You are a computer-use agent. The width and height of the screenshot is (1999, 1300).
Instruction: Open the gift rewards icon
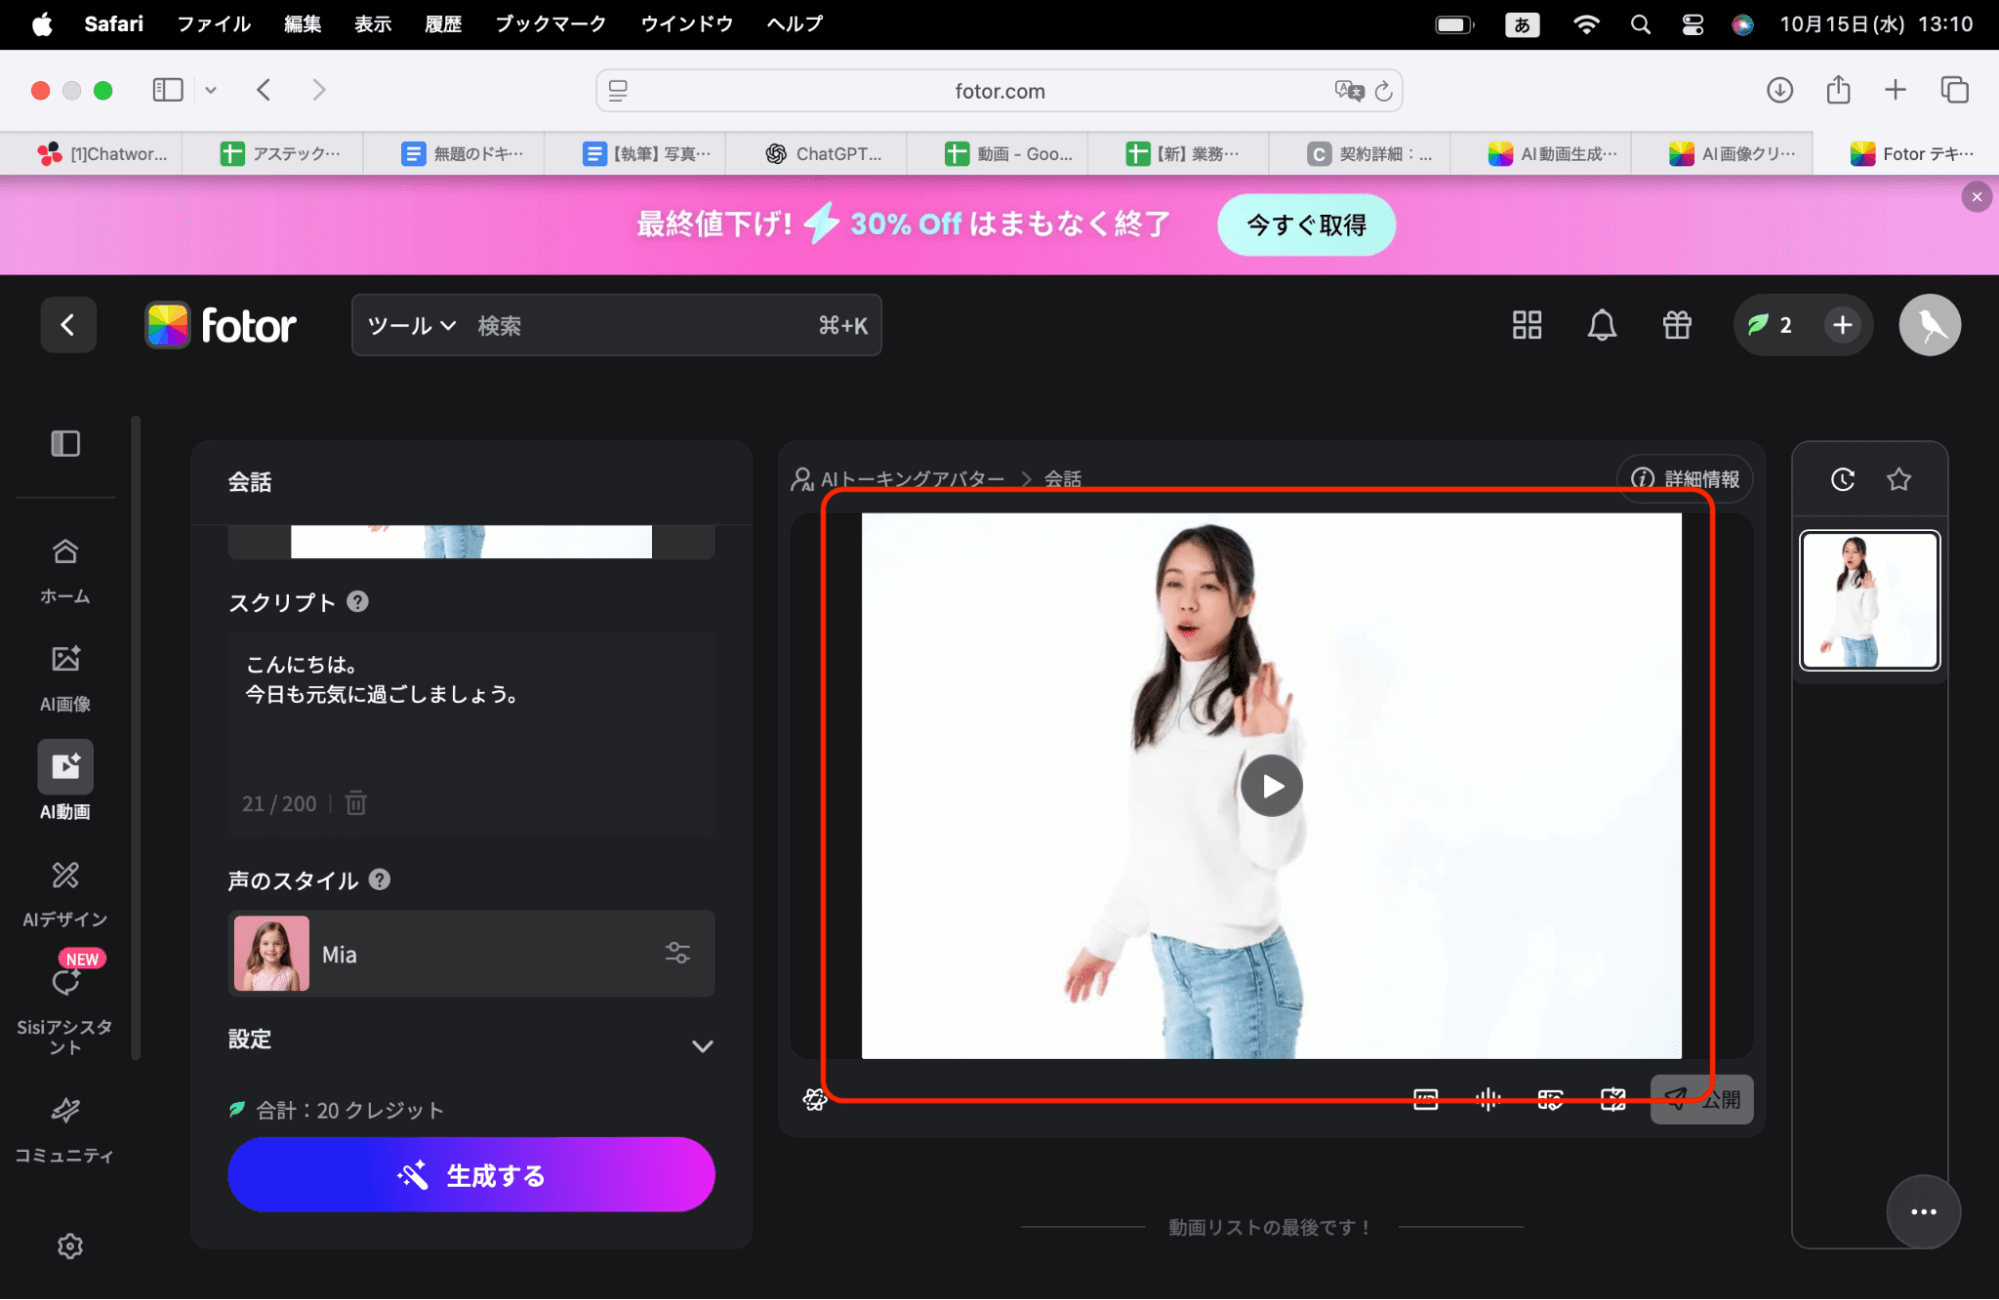click(1676, 325)
